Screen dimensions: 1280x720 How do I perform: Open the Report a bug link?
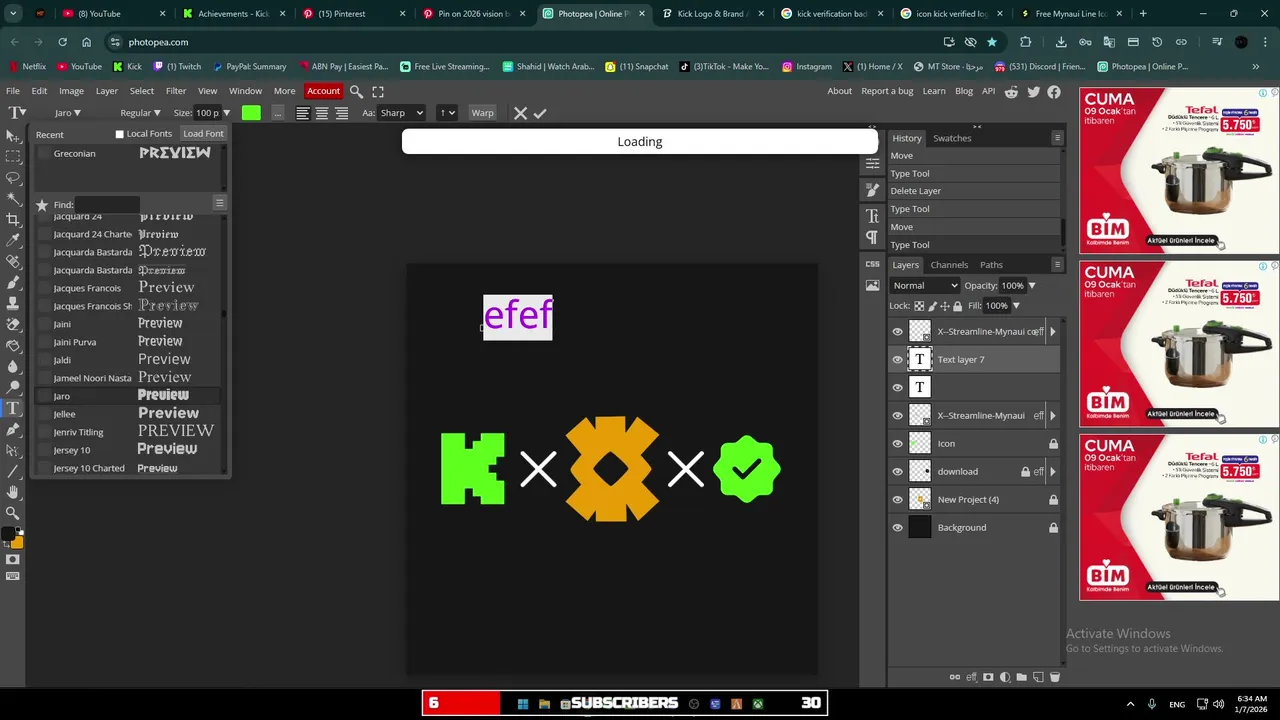pyautogui.click(x=887, y=91)
